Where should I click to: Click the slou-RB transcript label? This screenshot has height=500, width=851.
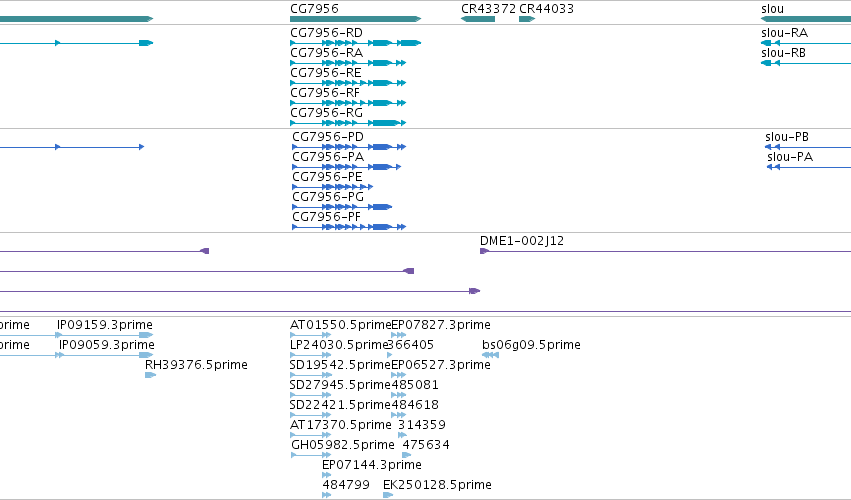click(784, 53)
